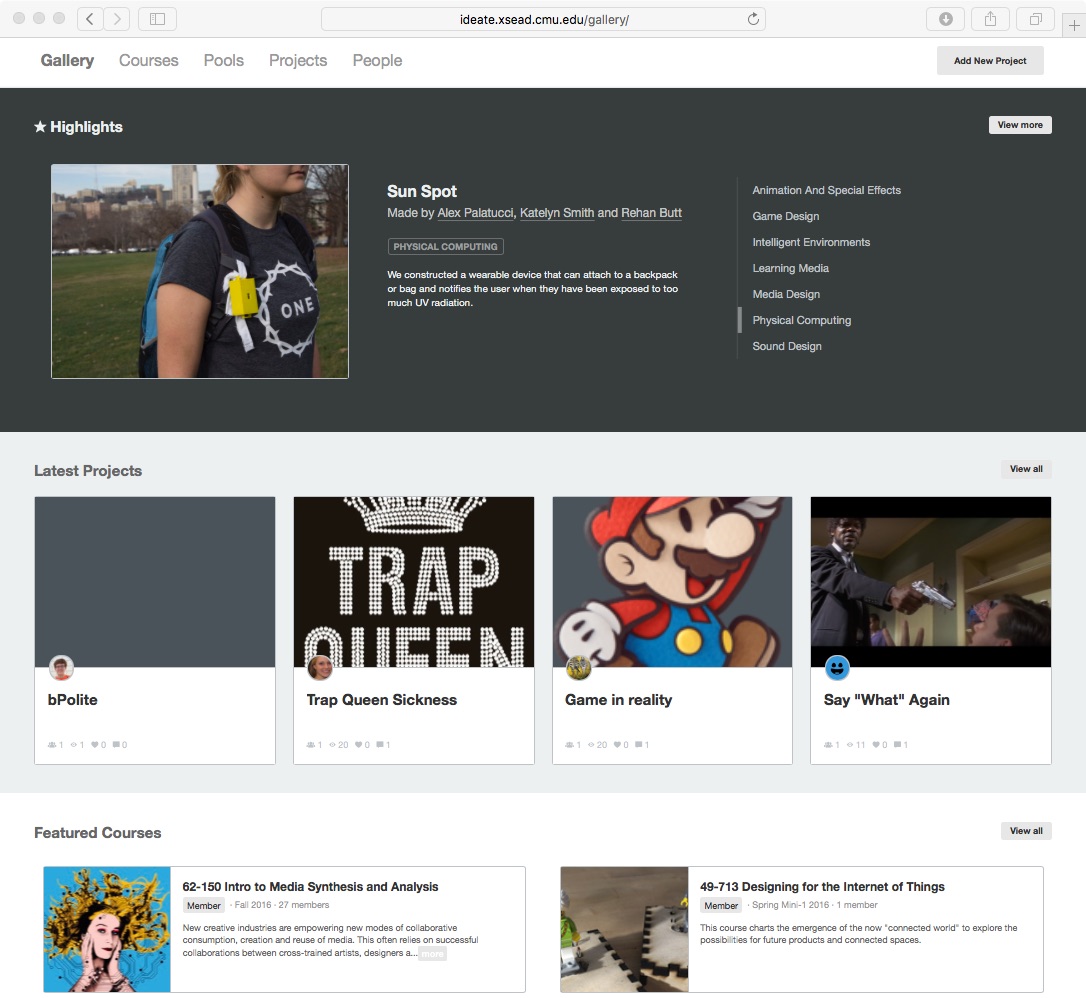Click the Trap Queen Sickness author avatar
This screenshot has height=998, width=1086.
pos(320,668)
